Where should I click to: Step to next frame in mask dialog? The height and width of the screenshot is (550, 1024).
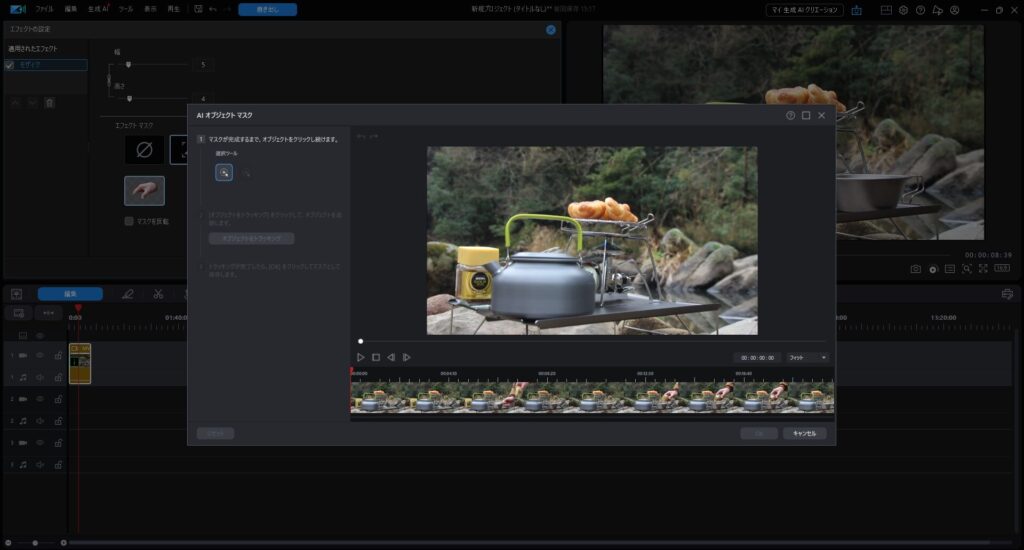point(406,357)
